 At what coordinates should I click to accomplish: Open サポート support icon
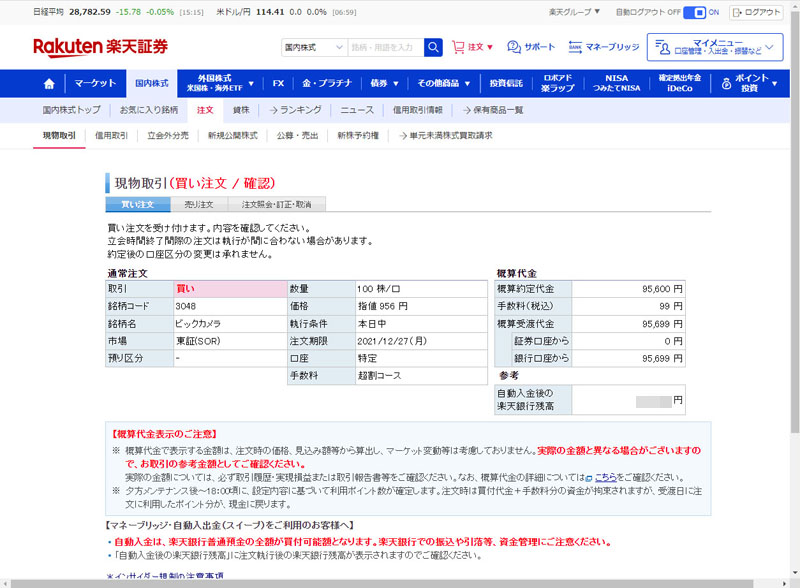514,47
